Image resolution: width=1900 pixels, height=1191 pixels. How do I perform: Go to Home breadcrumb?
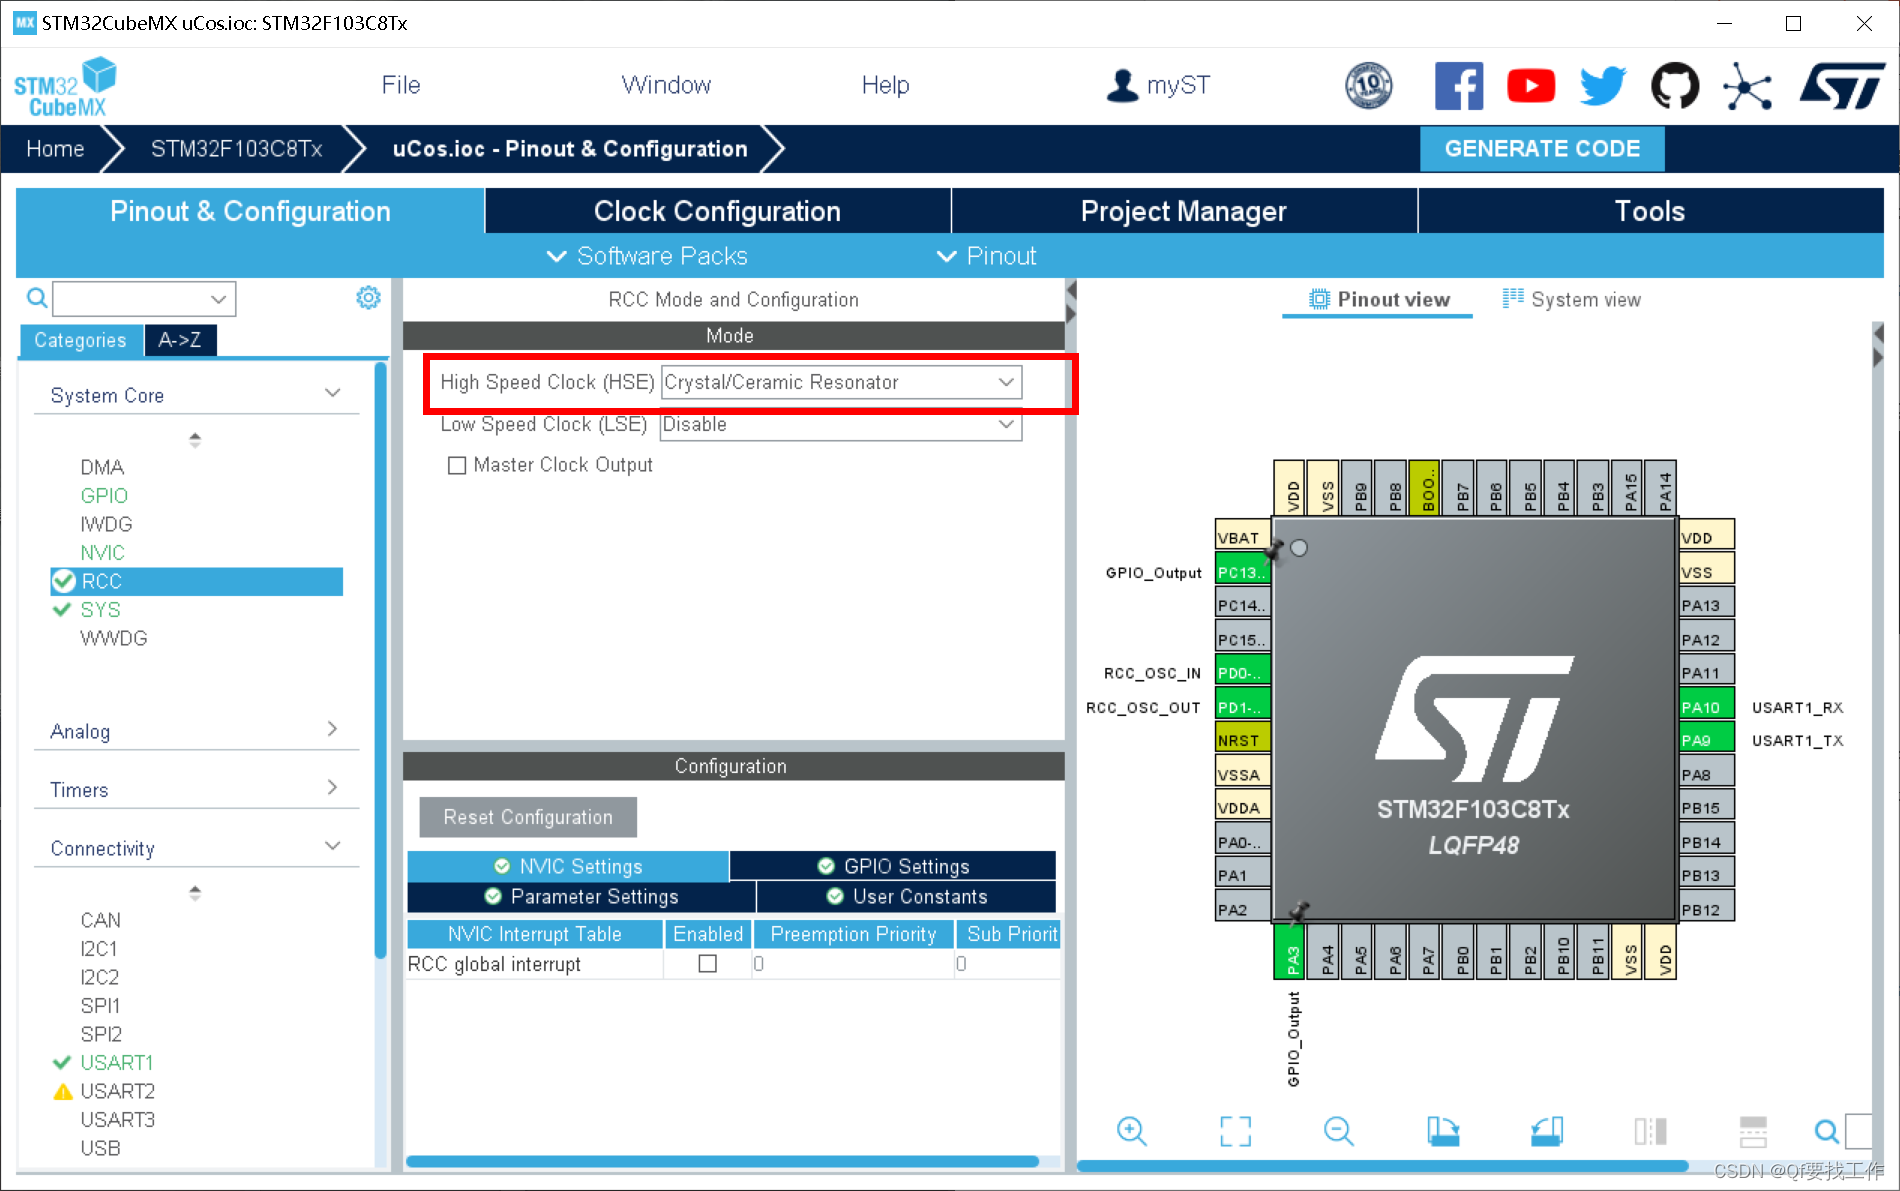click(55, 149)
